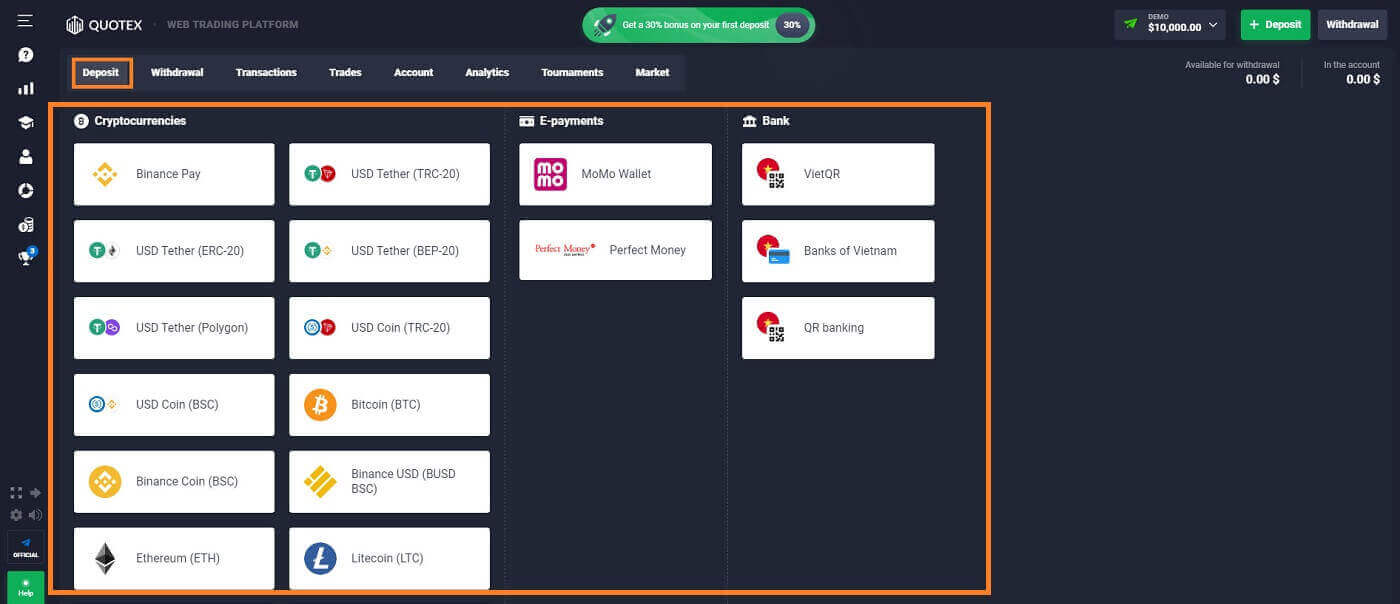Expand the Demo account balance dropdown

[x=1170, y=25]
